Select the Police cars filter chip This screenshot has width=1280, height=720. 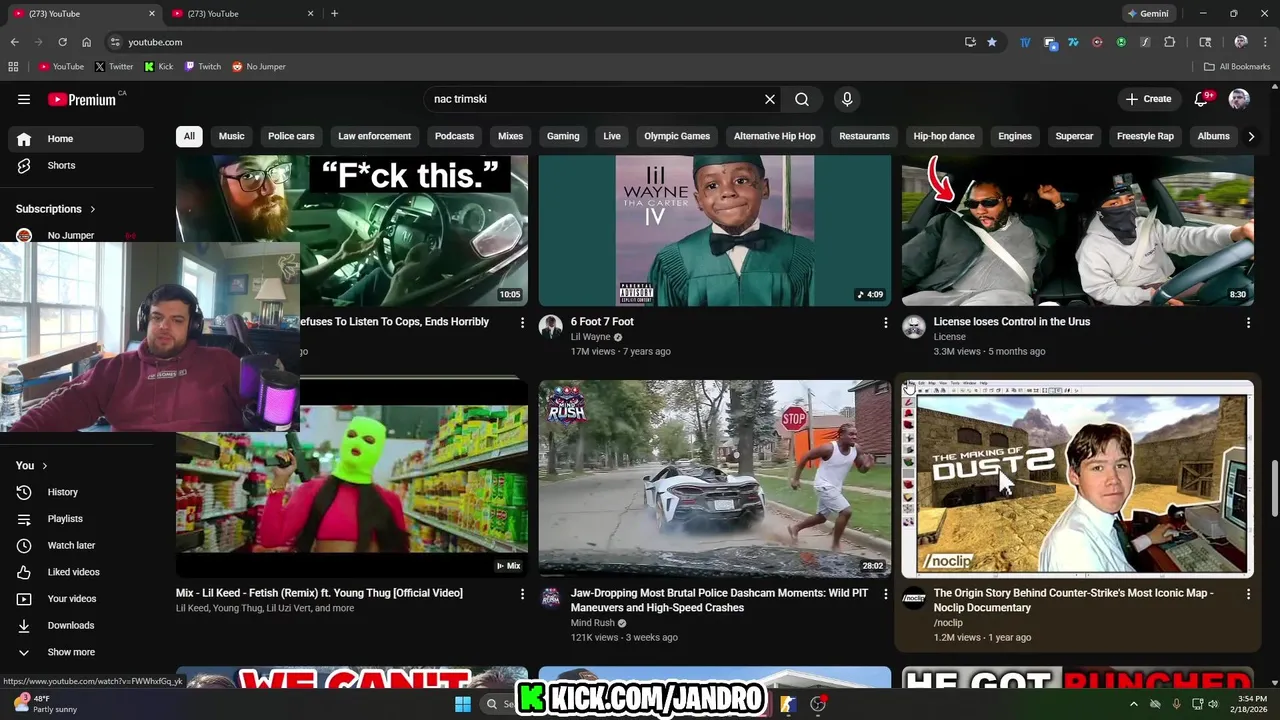coord(291,136)
